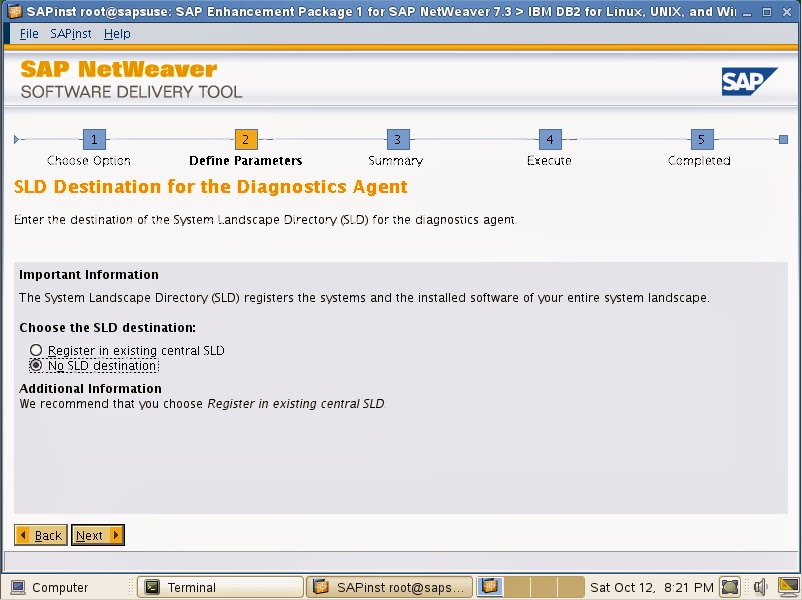Open the Terminal from the taskbar

pos(219,587)
